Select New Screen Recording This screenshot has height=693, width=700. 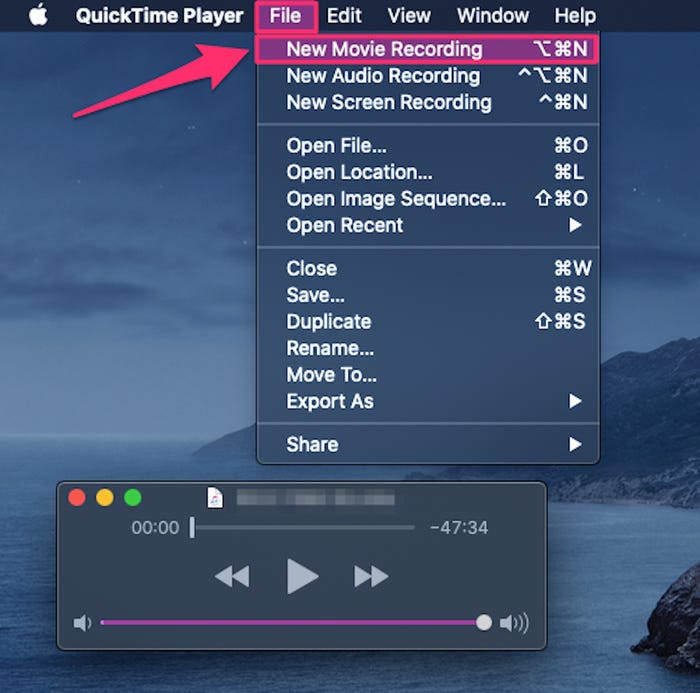[428, 102]
